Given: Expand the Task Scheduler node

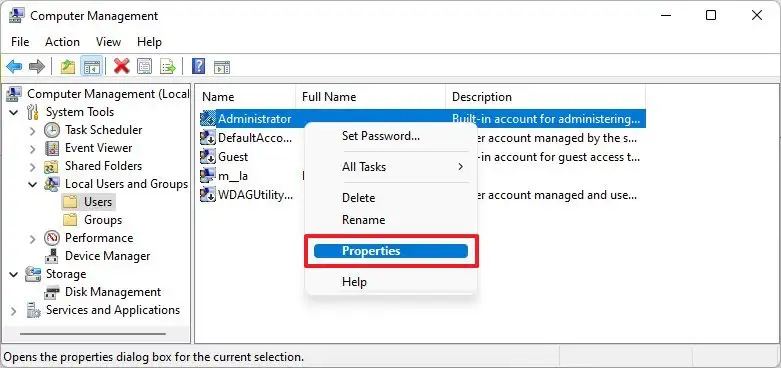Looking at the screenshot, I should click(32, 131).
